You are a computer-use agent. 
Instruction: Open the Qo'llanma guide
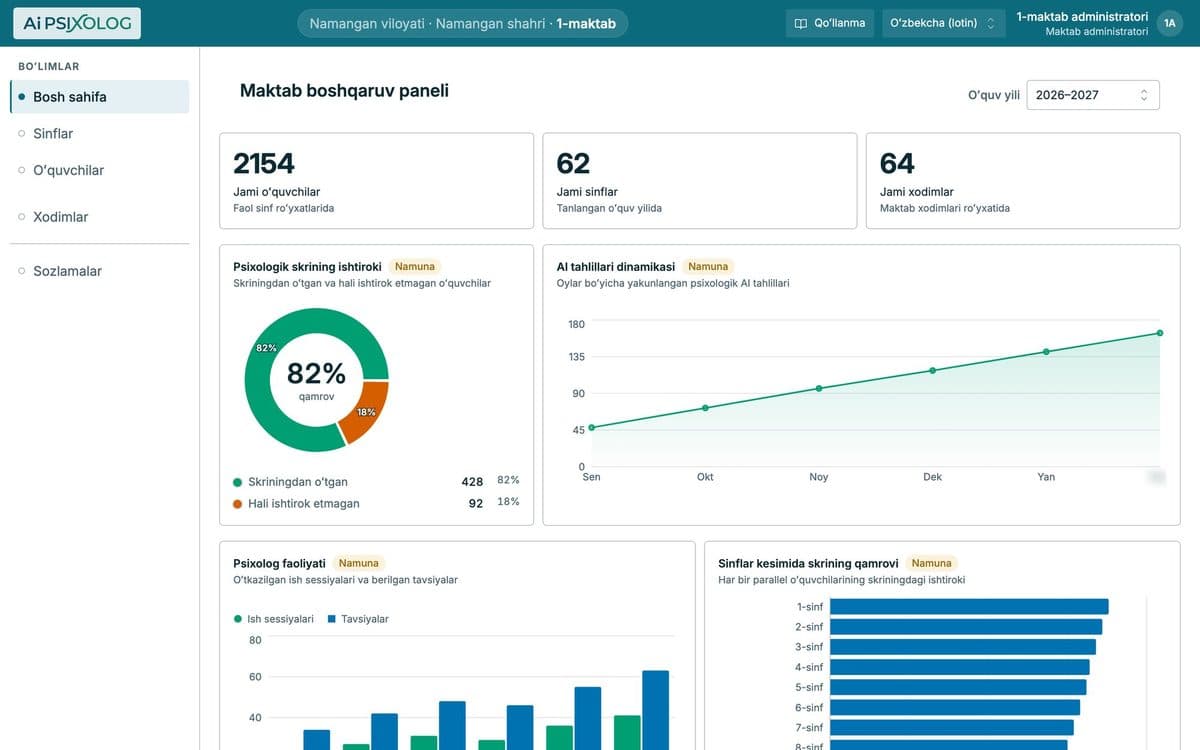pos(830,23)
